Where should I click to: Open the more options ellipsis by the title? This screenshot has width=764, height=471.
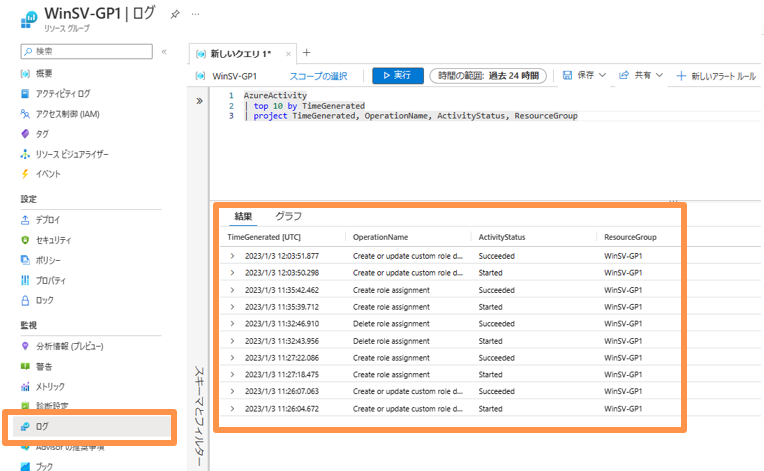[x=195, y=14]
